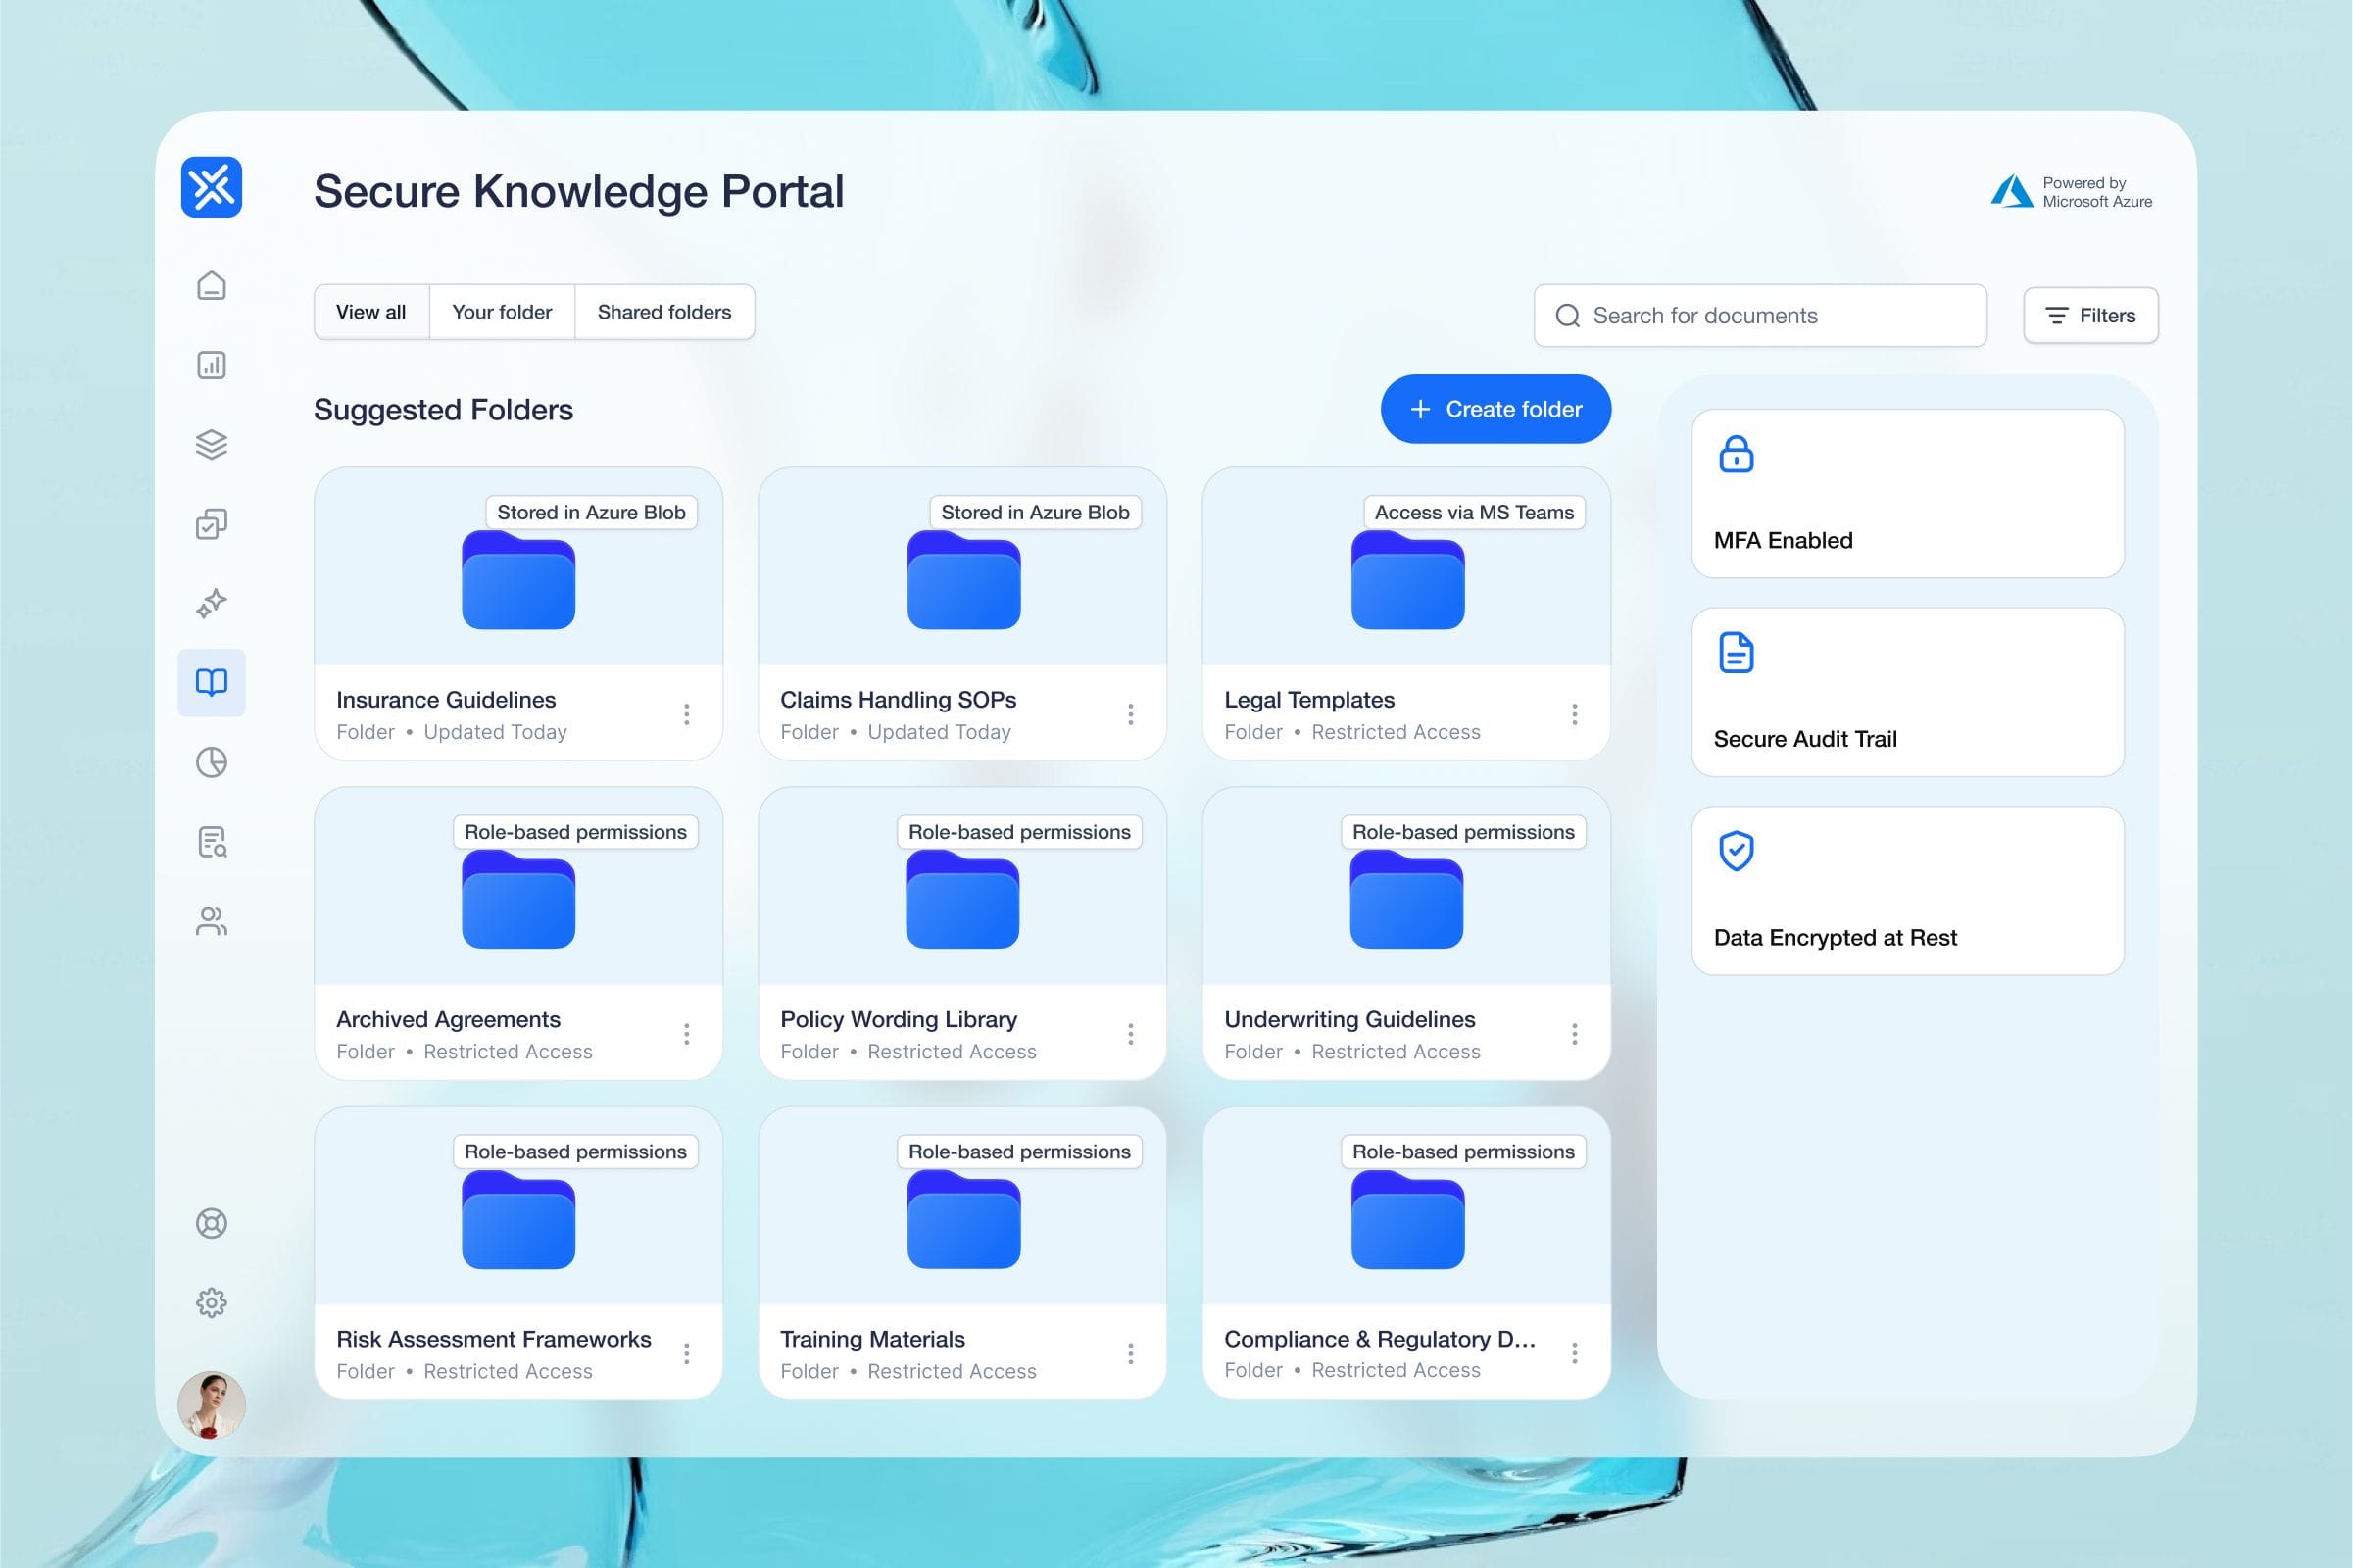
Task: Open options menu for Insurance Guidelines folder
Action: [686, 714]
